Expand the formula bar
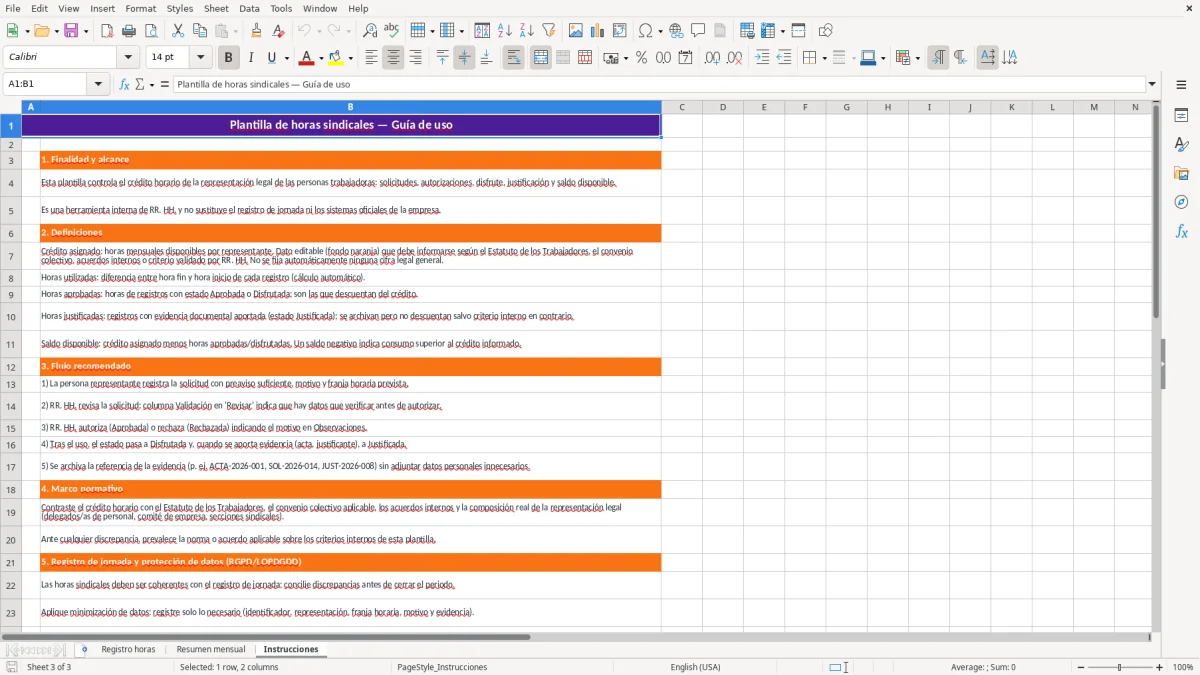The height and width of the screenshot is (675, 1200). click(x=1152, y=84)
